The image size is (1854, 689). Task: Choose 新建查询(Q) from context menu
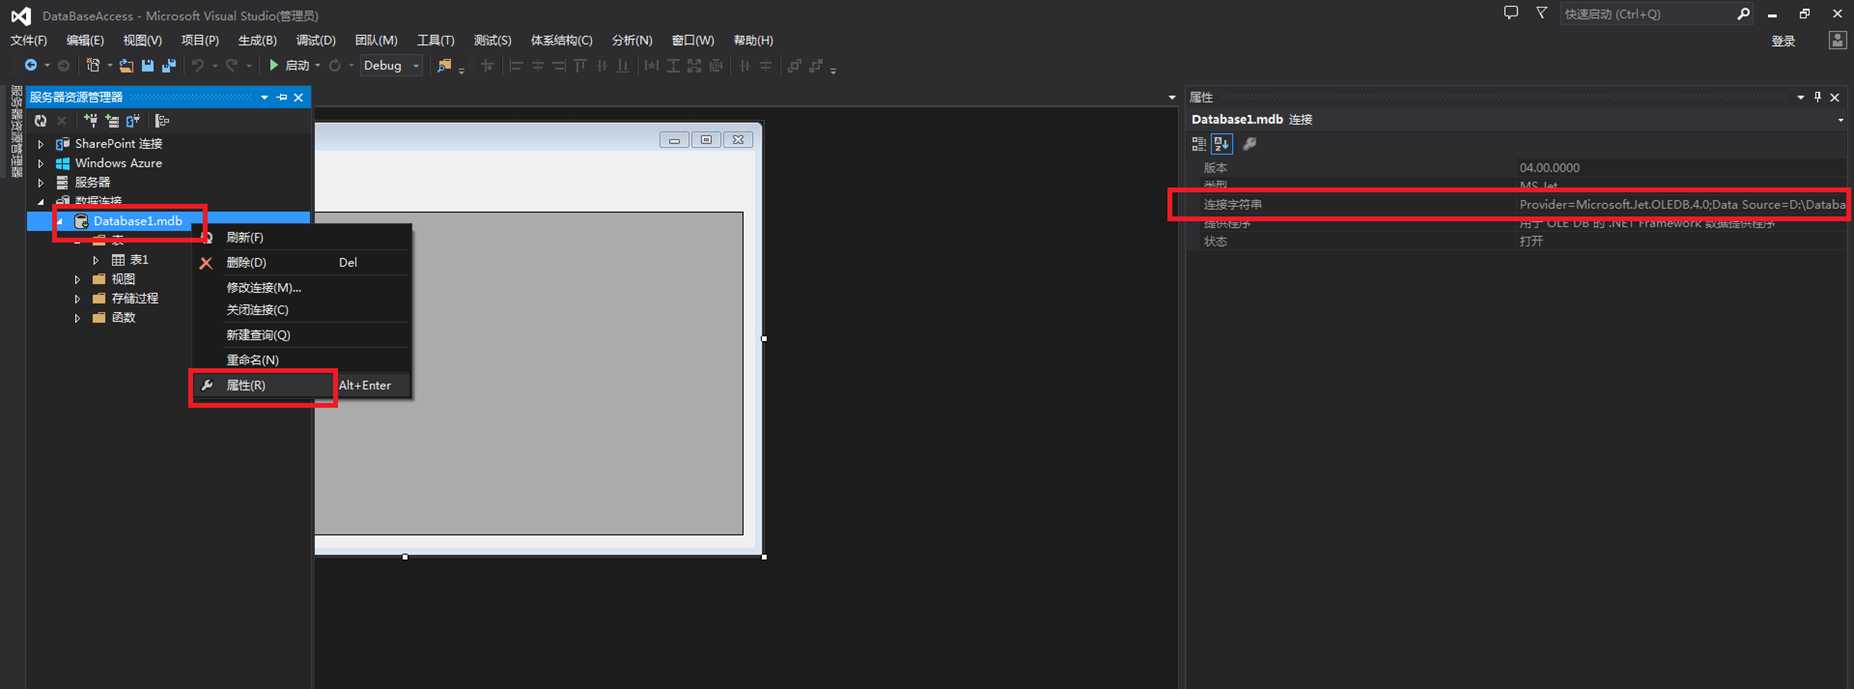coord(302,335)
